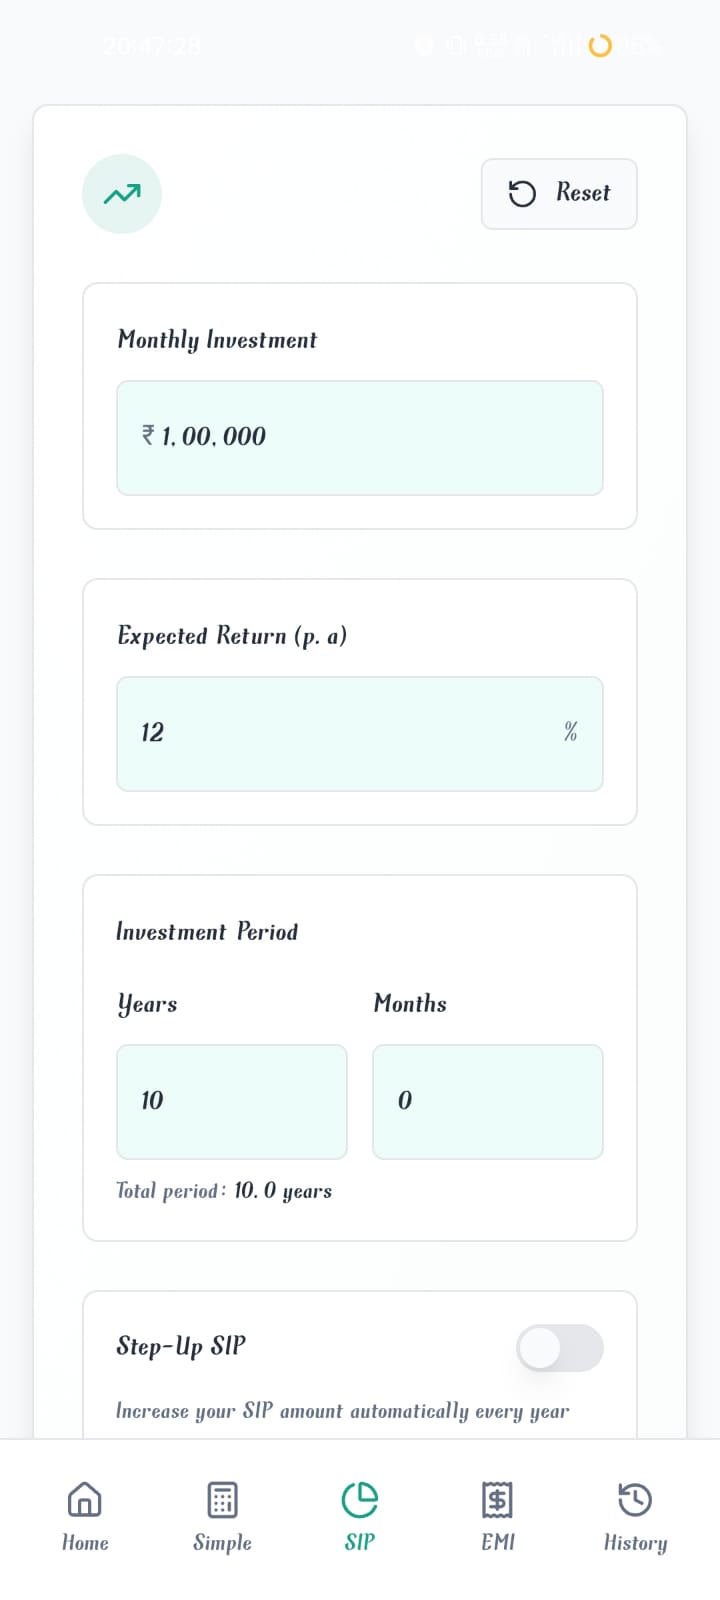The image size is (720, 1600).
Task: Click the Months input showing 0
Action: coord(487,1101)
